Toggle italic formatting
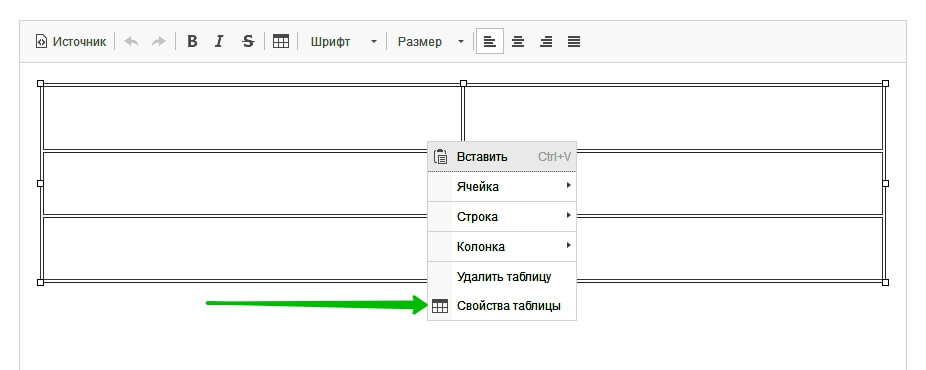This screenshot has width=926, height=370. [x=220, y=42]
